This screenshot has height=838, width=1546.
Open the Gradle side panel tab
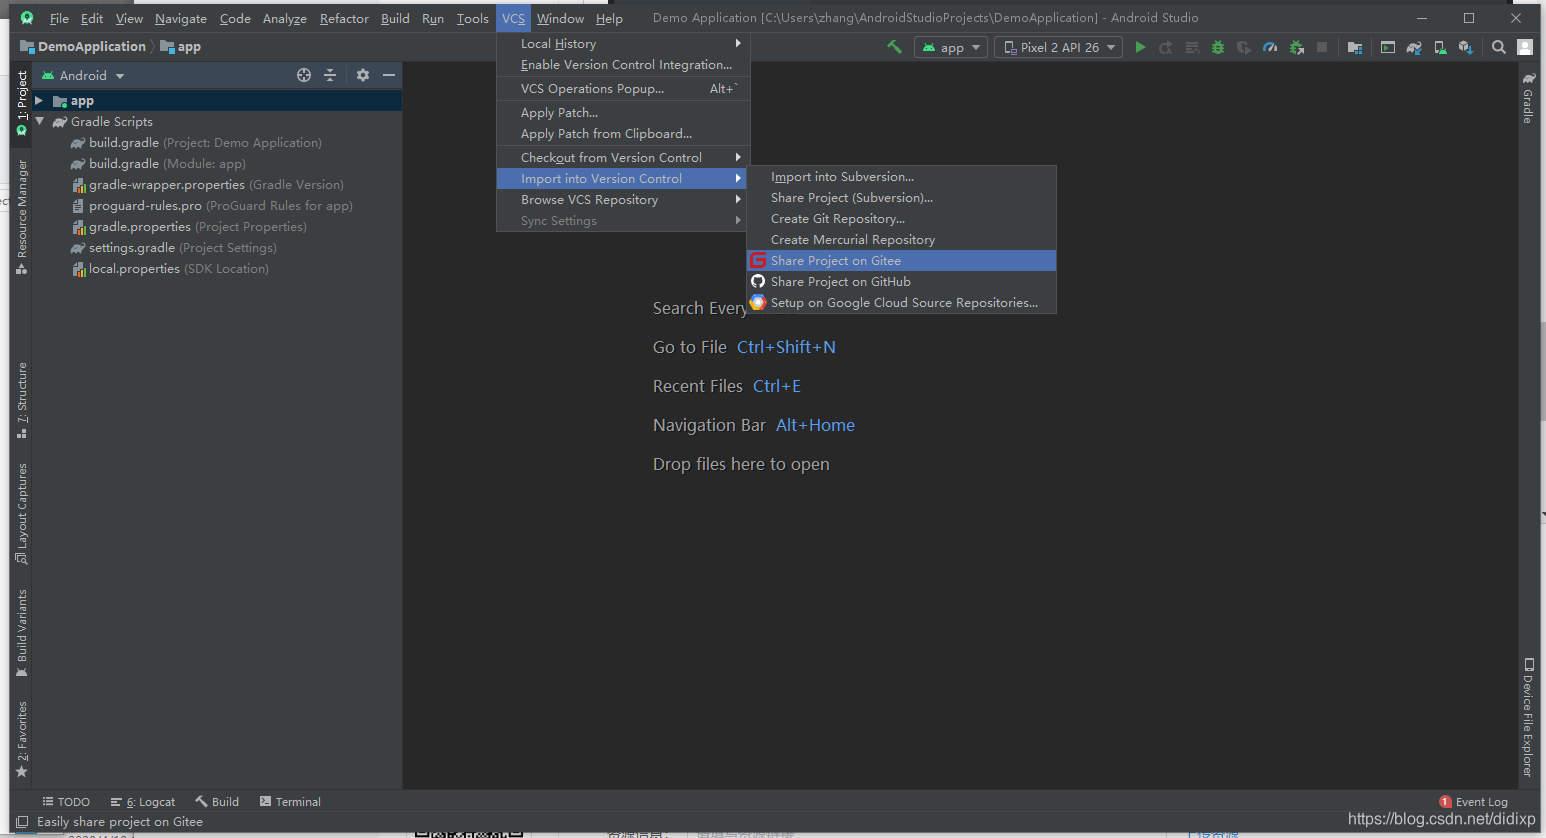tap(1528, 97)
